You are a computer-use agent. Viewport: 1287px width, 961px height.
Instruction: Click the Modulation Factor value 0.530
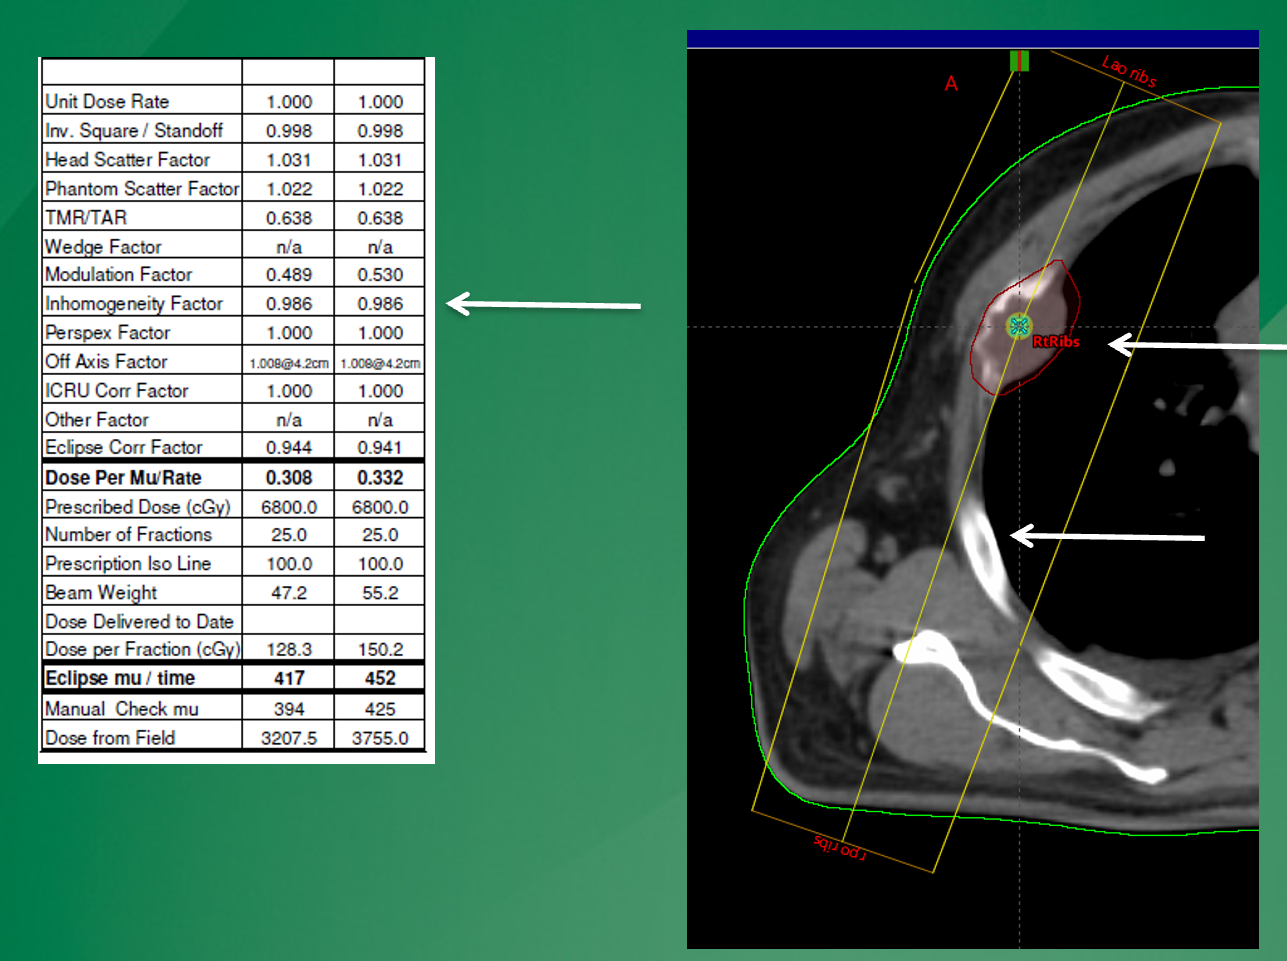point(380,275)
